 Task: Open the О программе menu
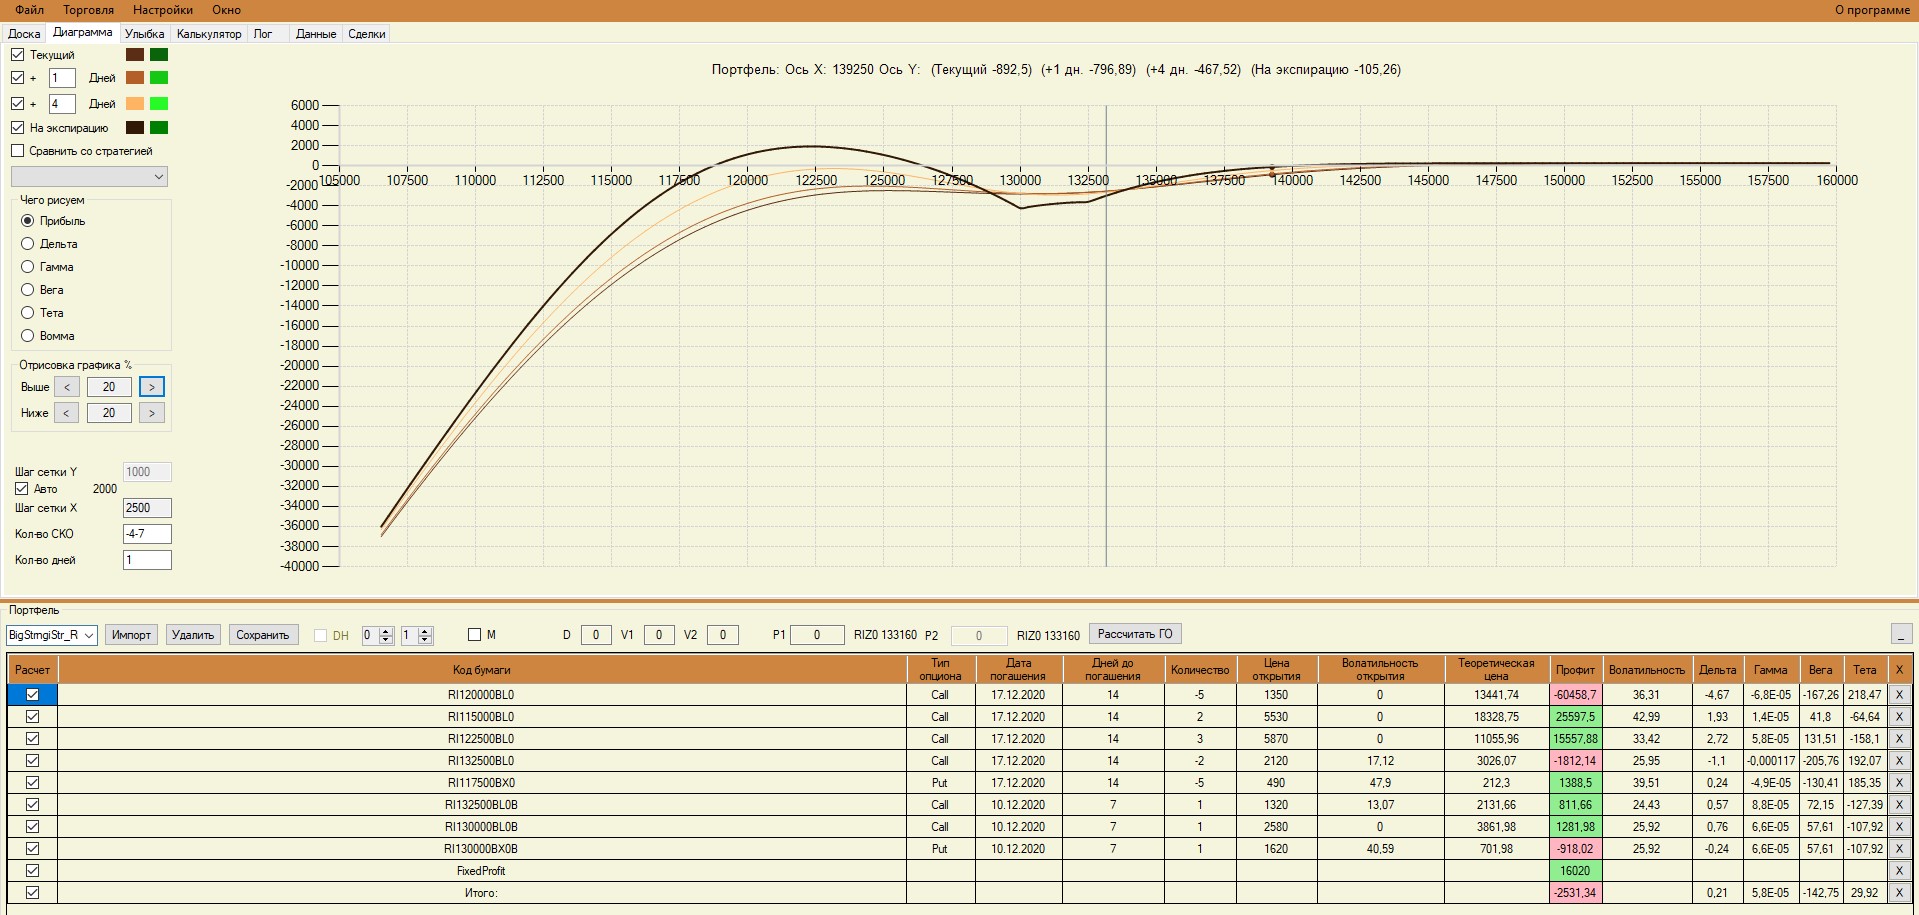pos(1872,10)
